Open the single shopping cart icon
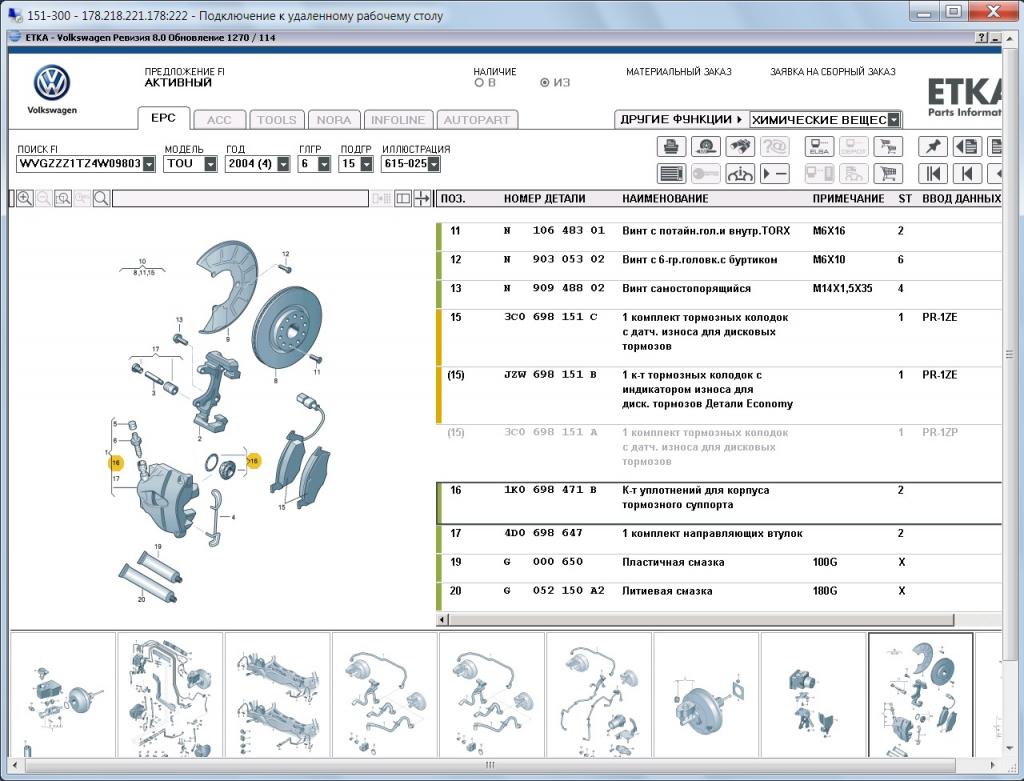 pos(888,174)
